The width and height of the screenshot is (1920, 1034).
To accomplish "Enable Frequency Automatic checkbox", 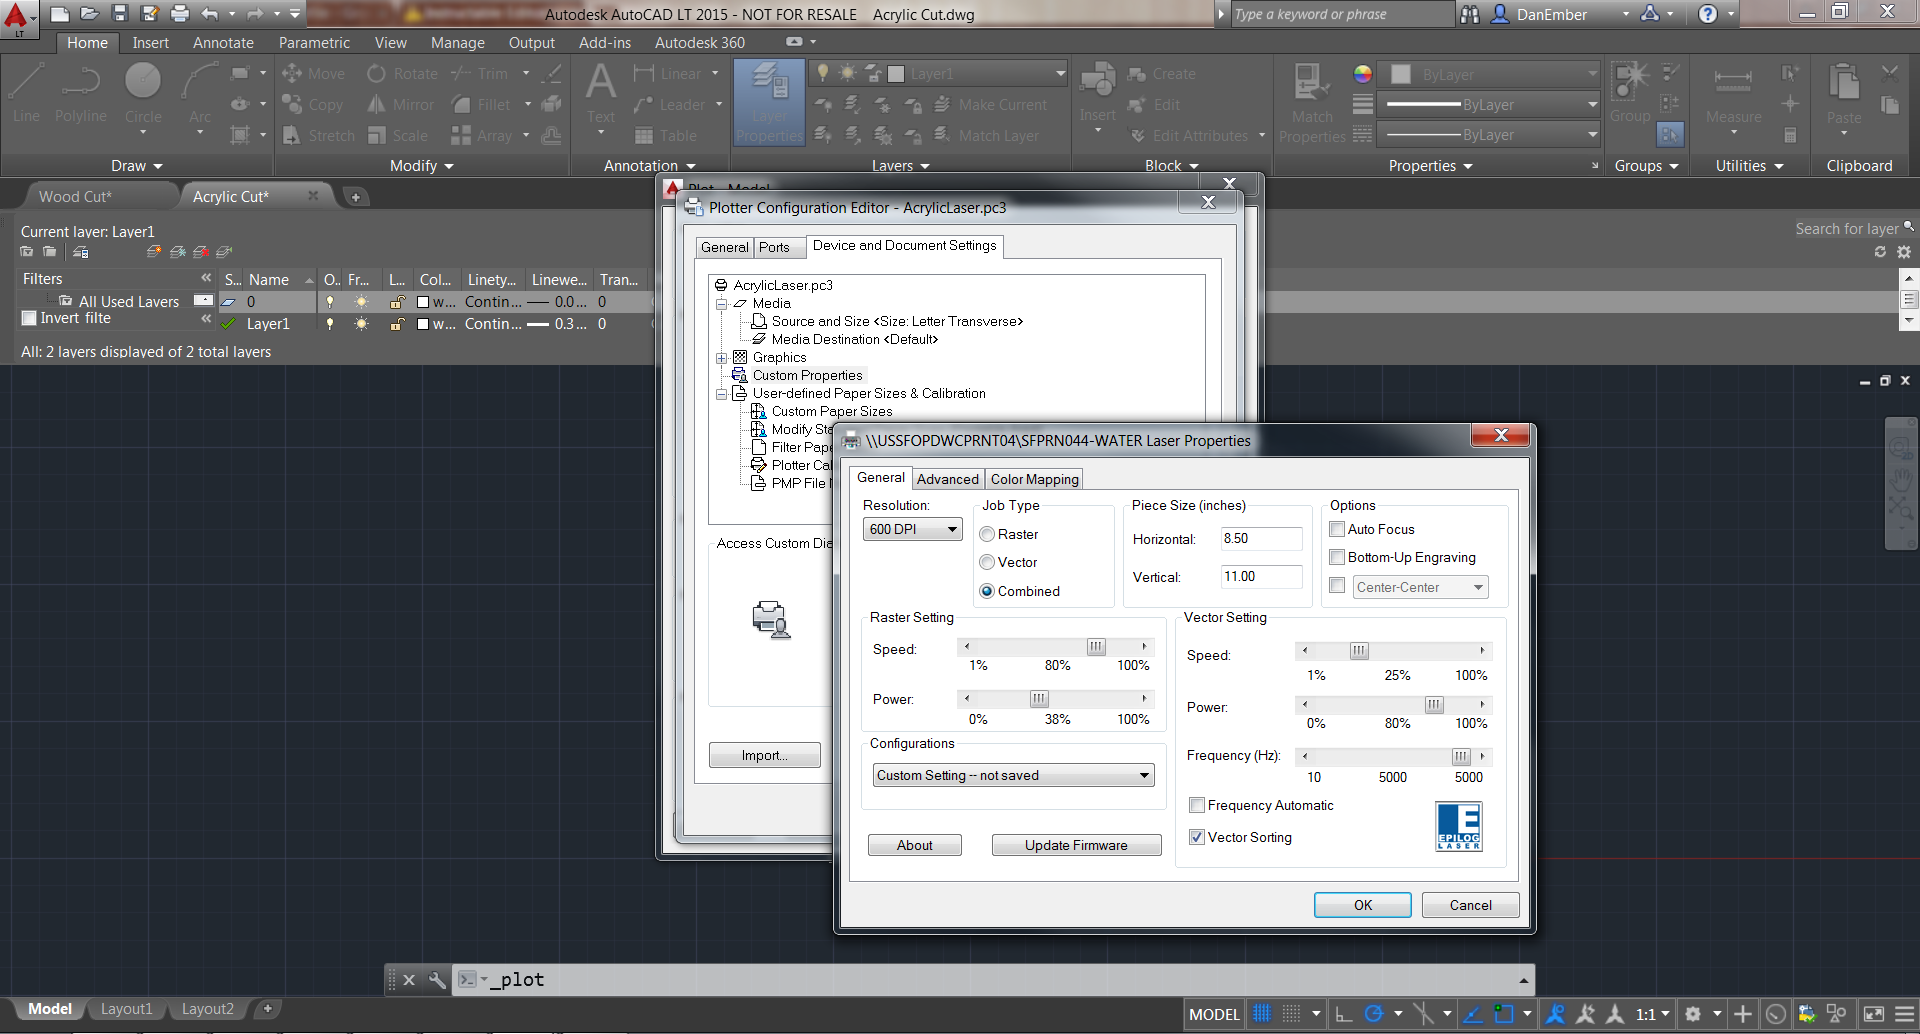I will tap(1197, 805).
